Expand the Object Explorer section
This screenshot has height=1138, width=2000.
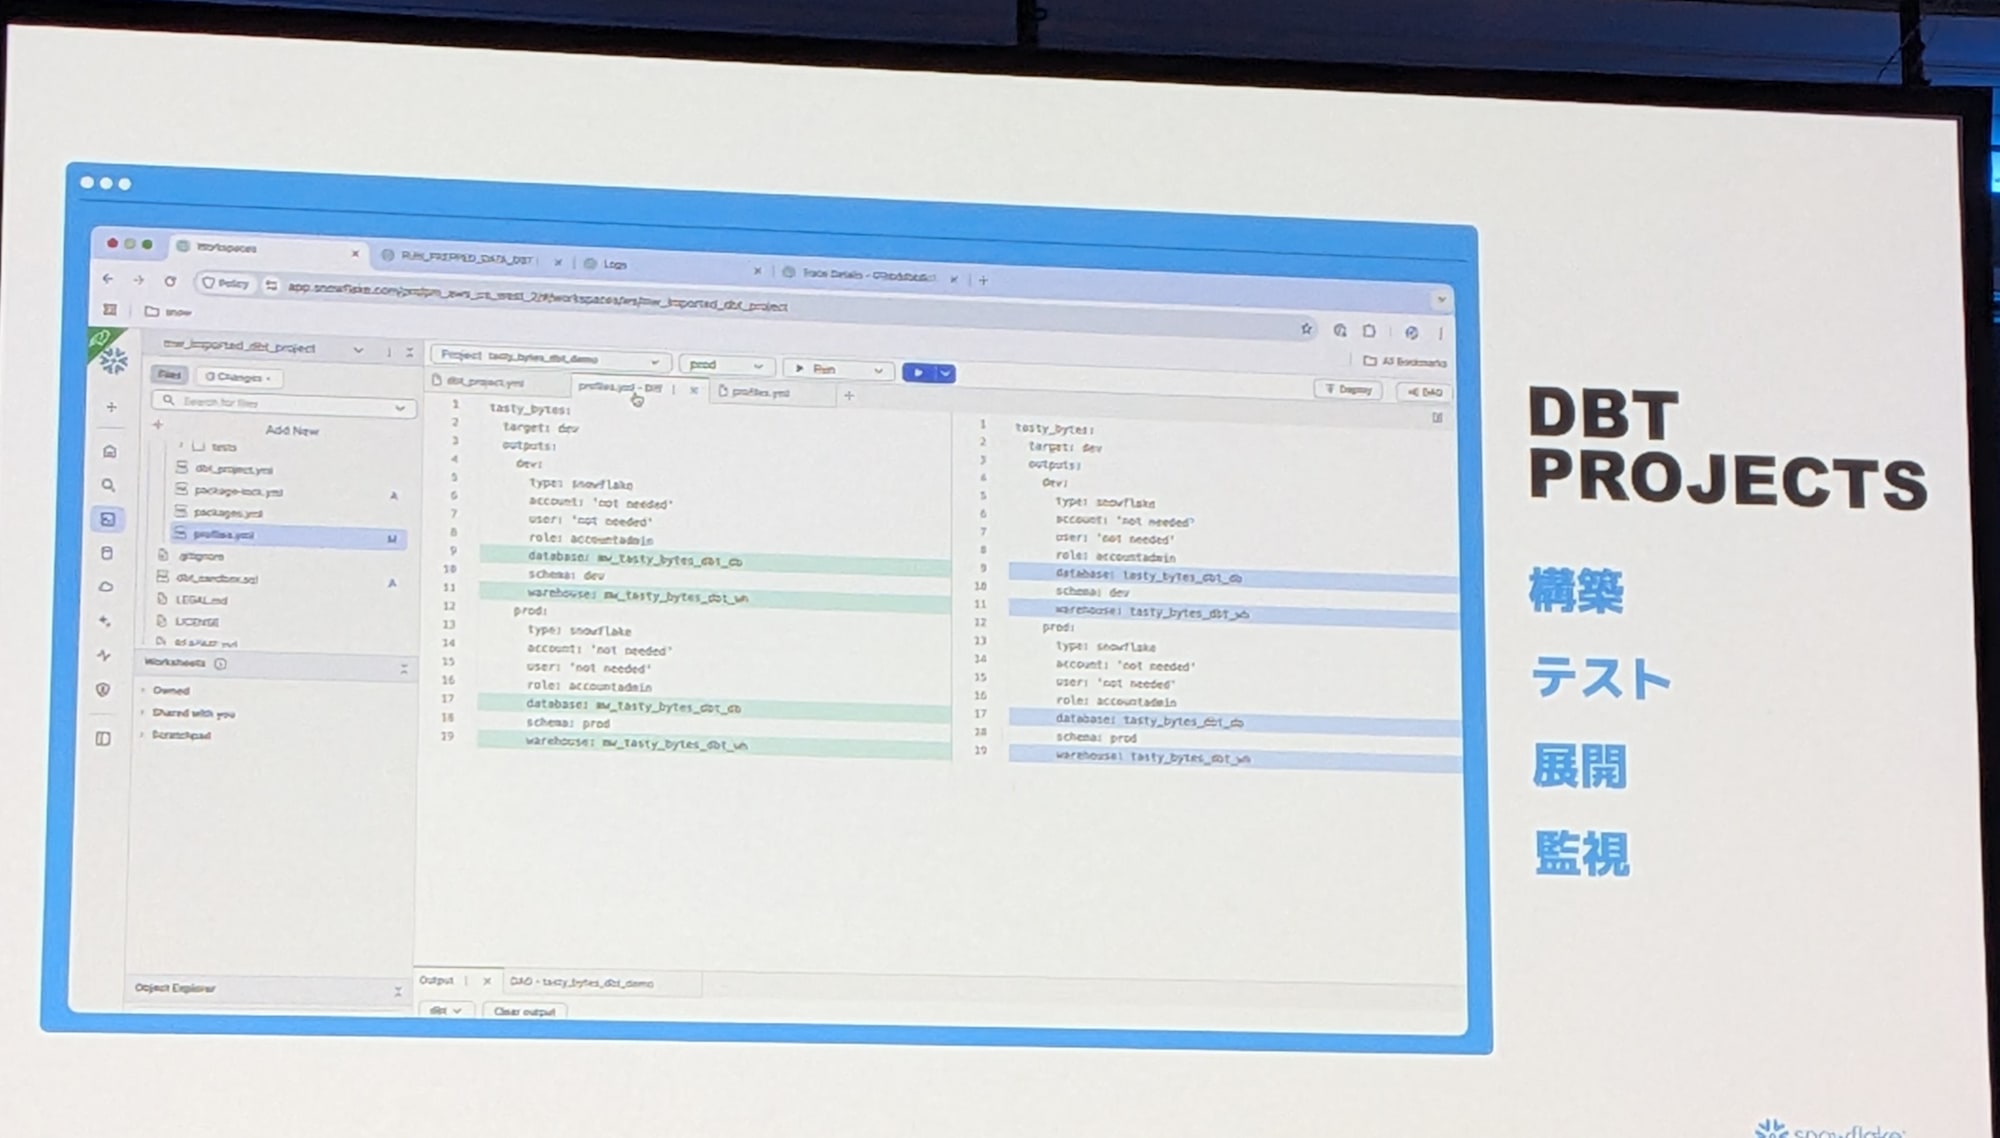tap(398, 991)
